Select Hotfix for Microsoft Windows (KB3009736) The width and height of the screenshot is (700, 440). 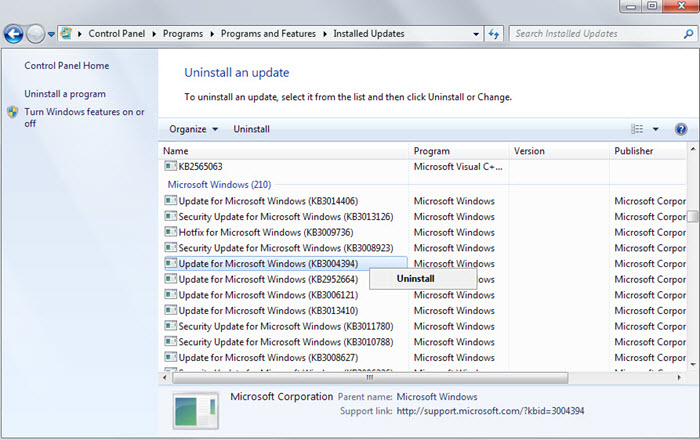(x=266, y=232)
